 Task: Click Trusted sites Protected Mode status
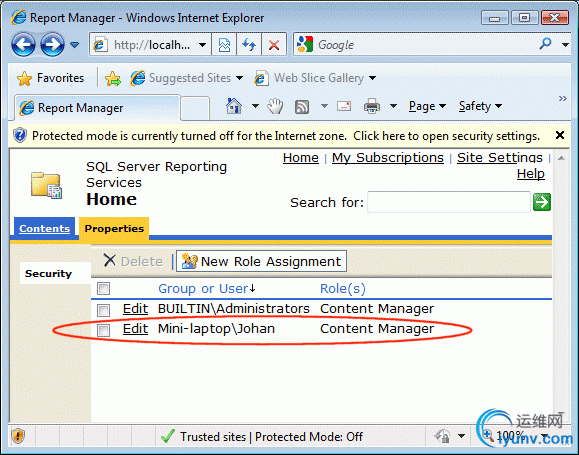click(x=262, y=437)
